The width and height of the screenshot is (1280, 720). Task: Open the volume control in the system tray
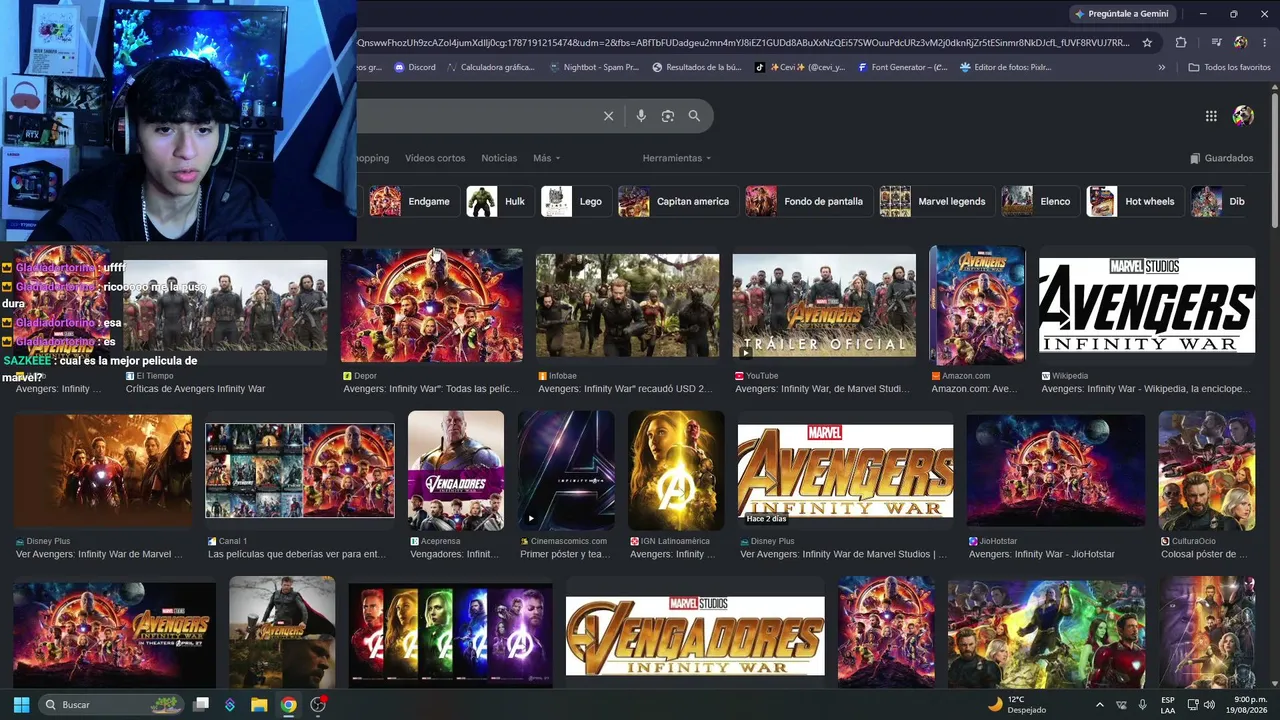(x=1209, y=704)
